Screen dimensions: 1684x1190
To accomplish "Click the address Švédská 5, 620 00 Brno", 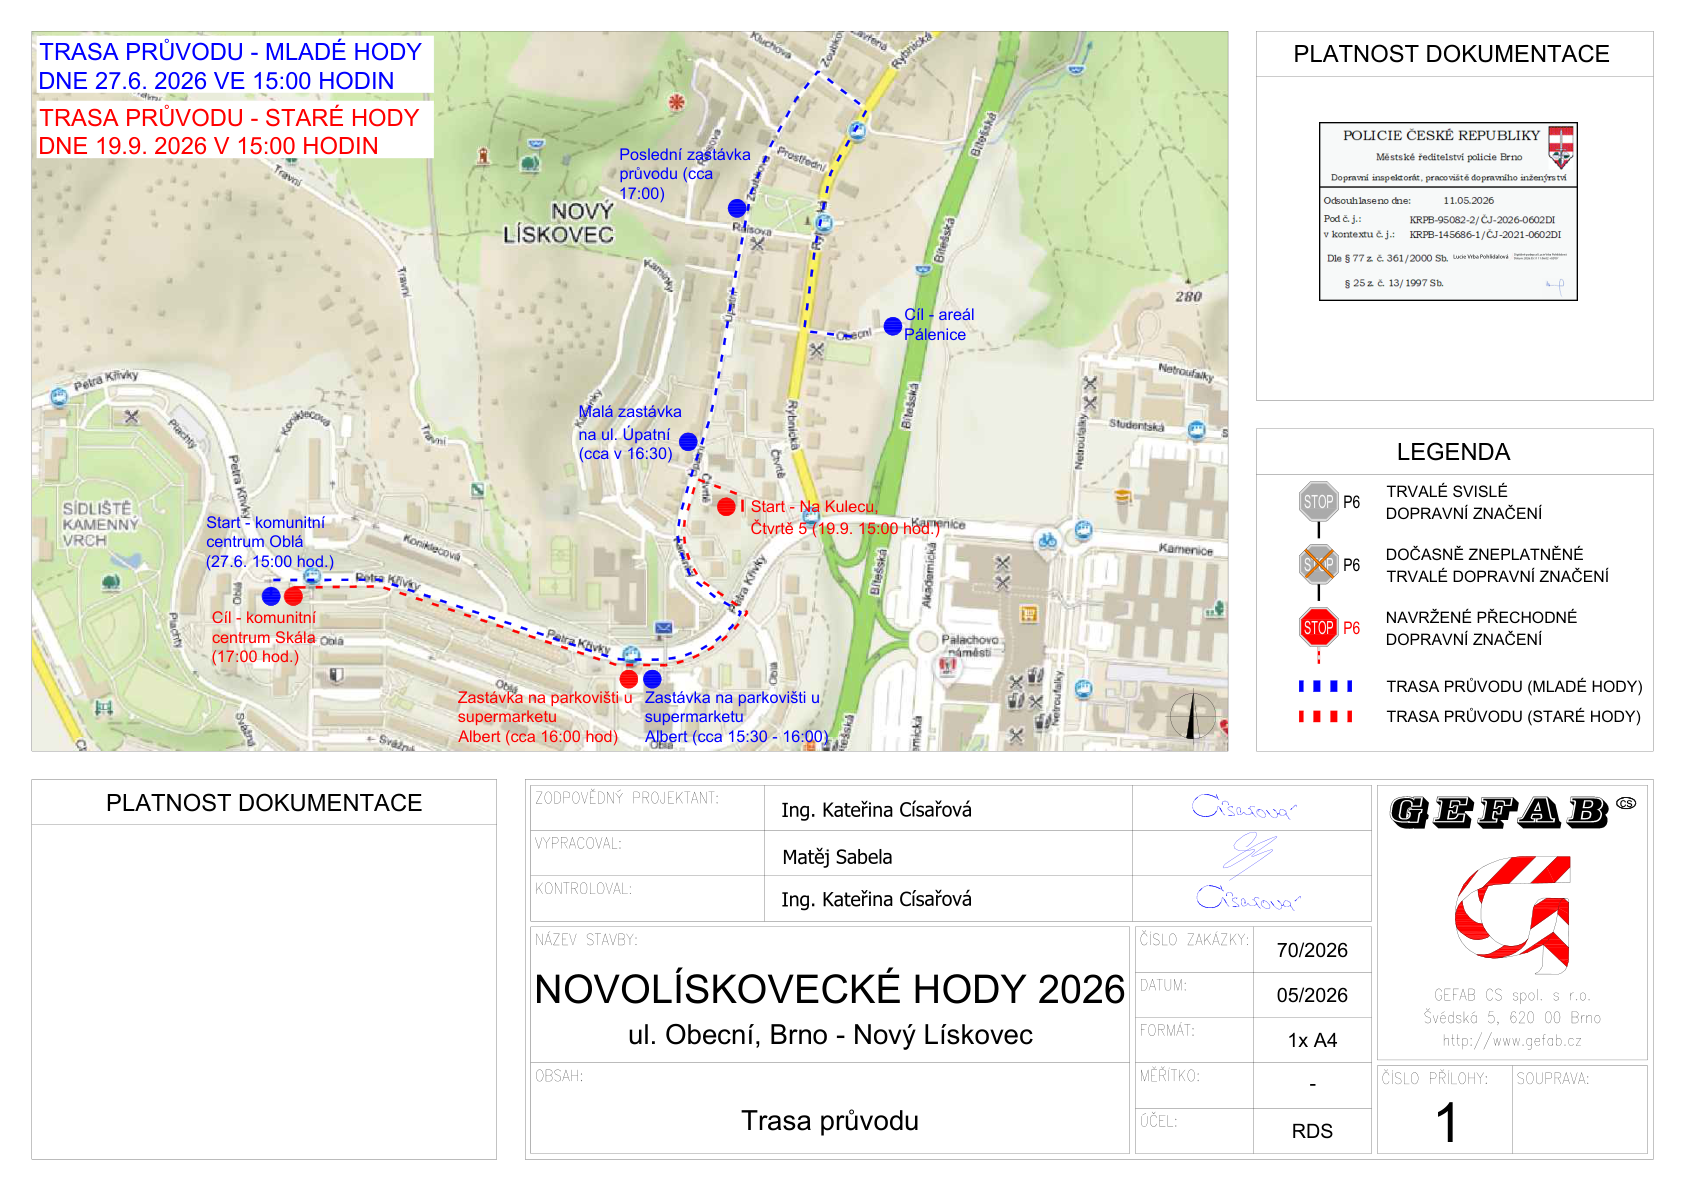I will (x=1512, y=1018).
